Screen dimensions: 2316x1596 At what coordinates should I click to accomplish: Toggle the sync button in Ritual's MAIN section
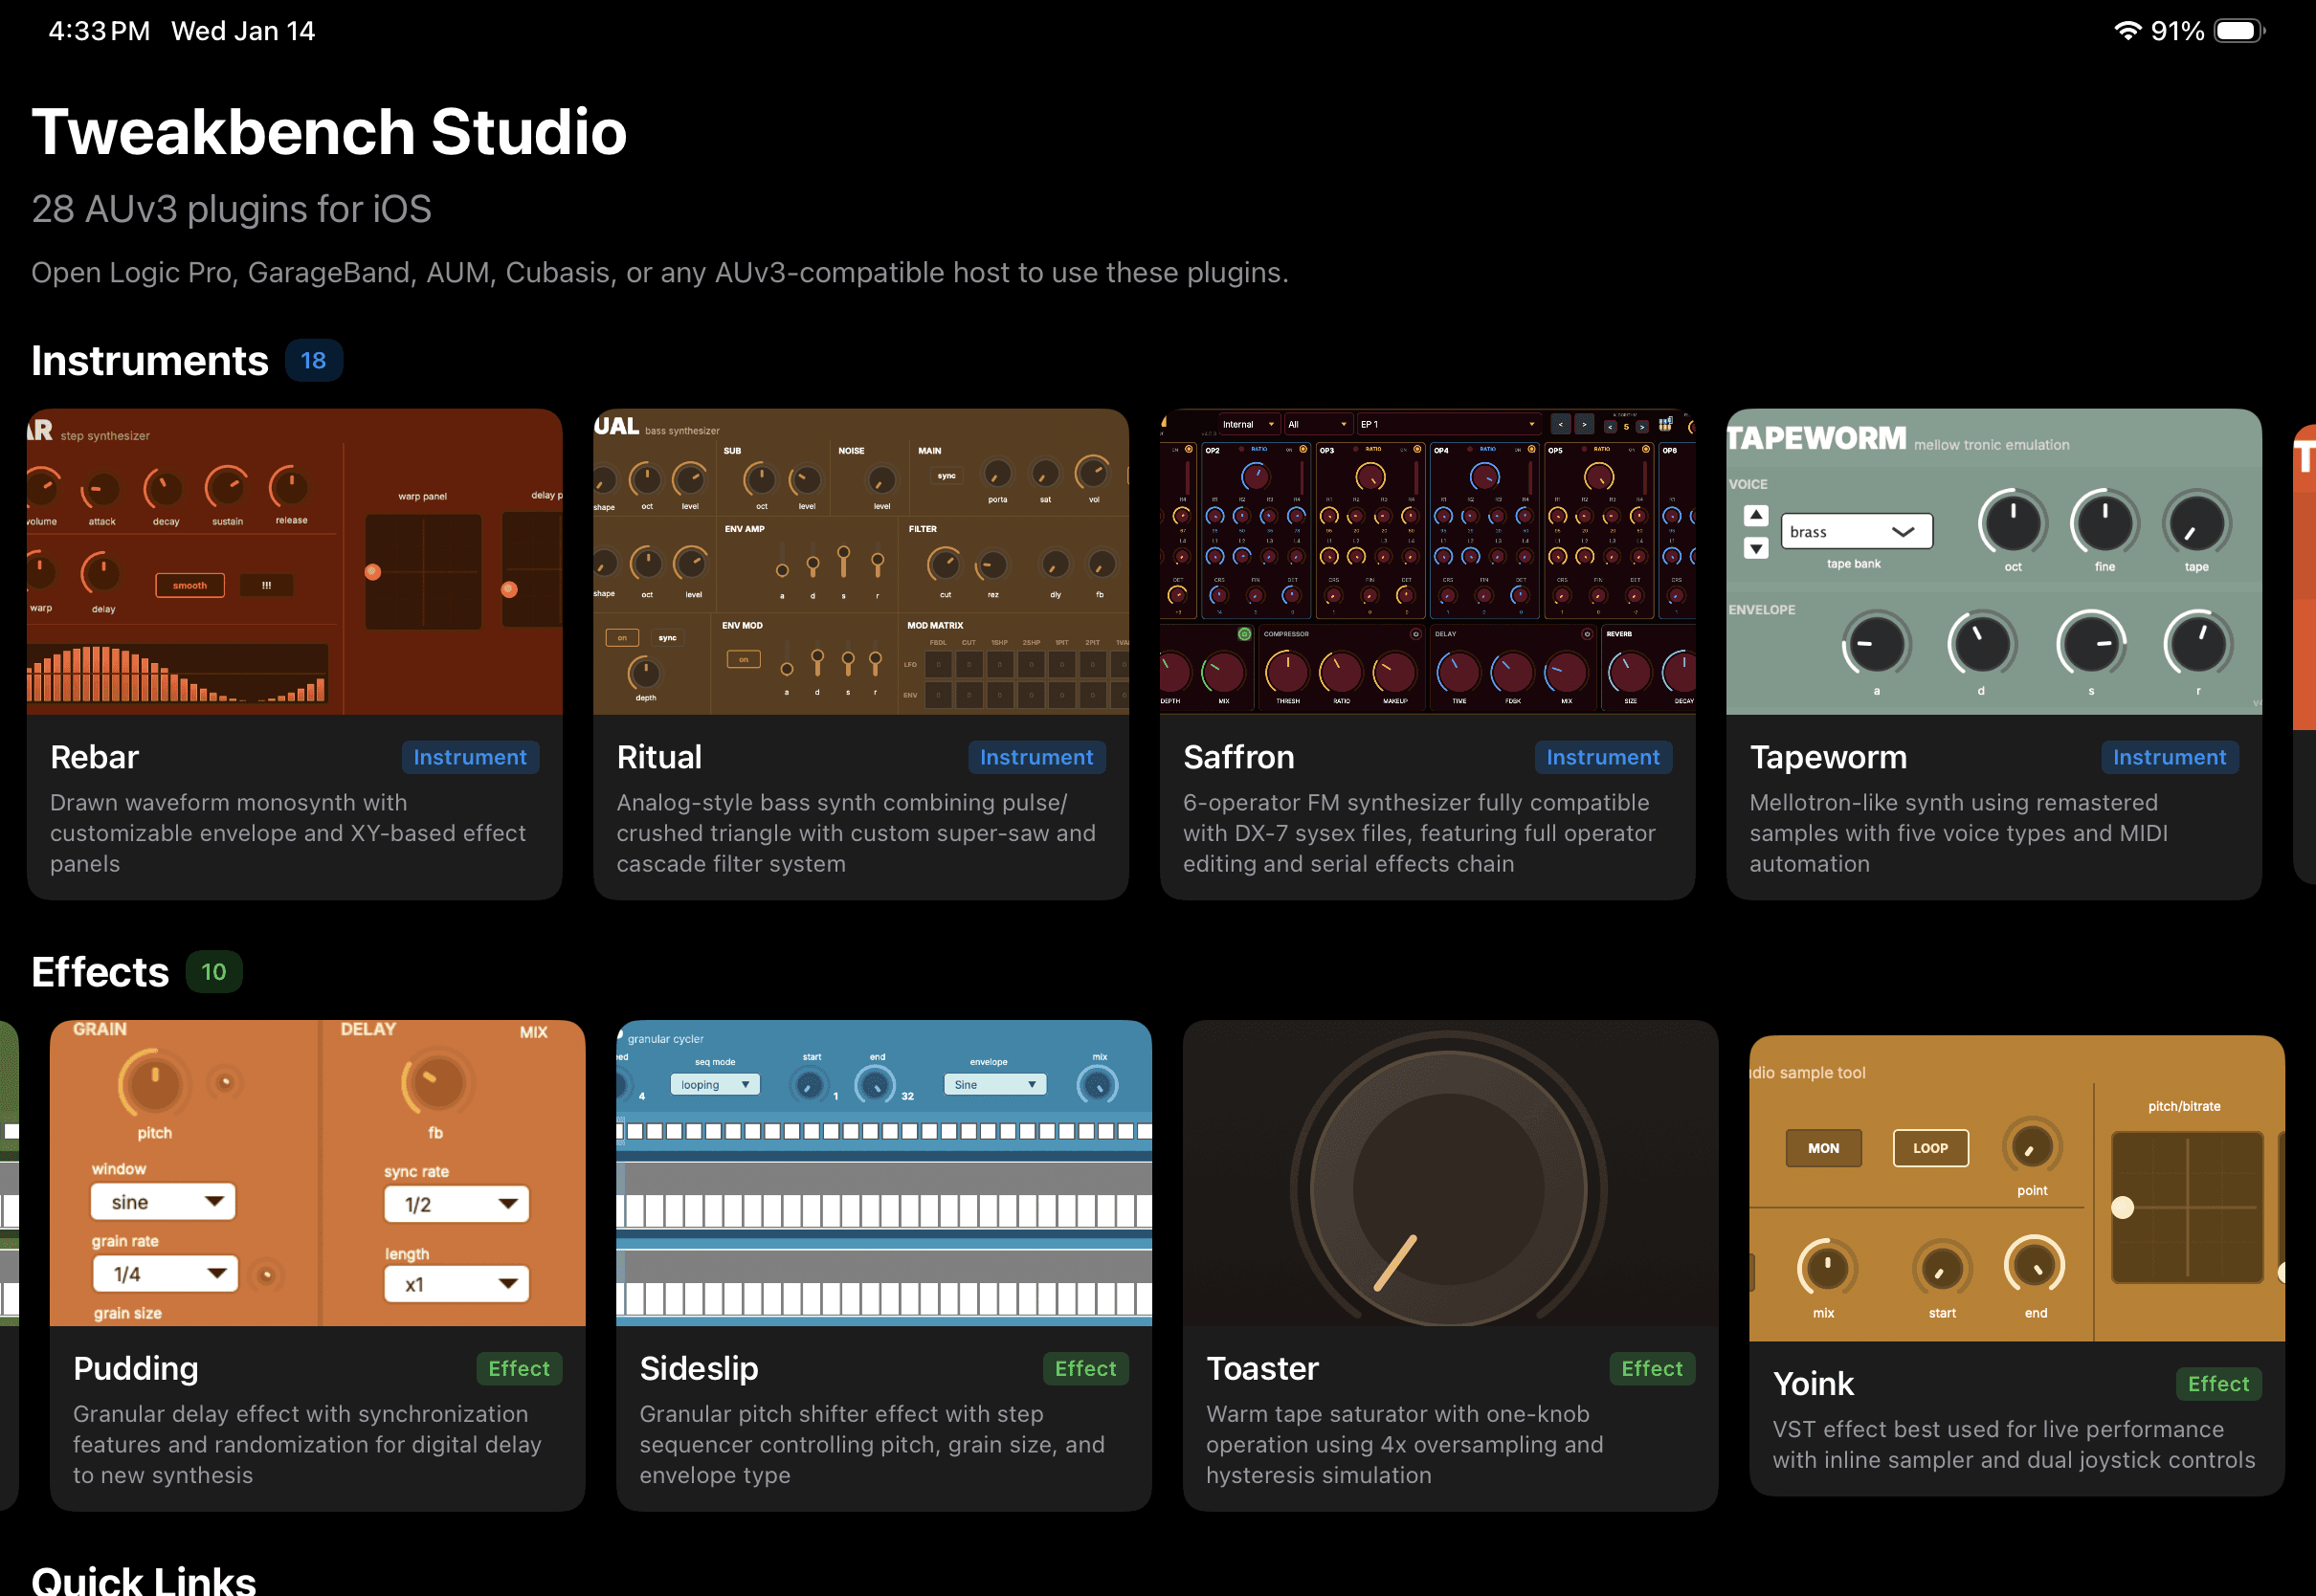[946, 476]
